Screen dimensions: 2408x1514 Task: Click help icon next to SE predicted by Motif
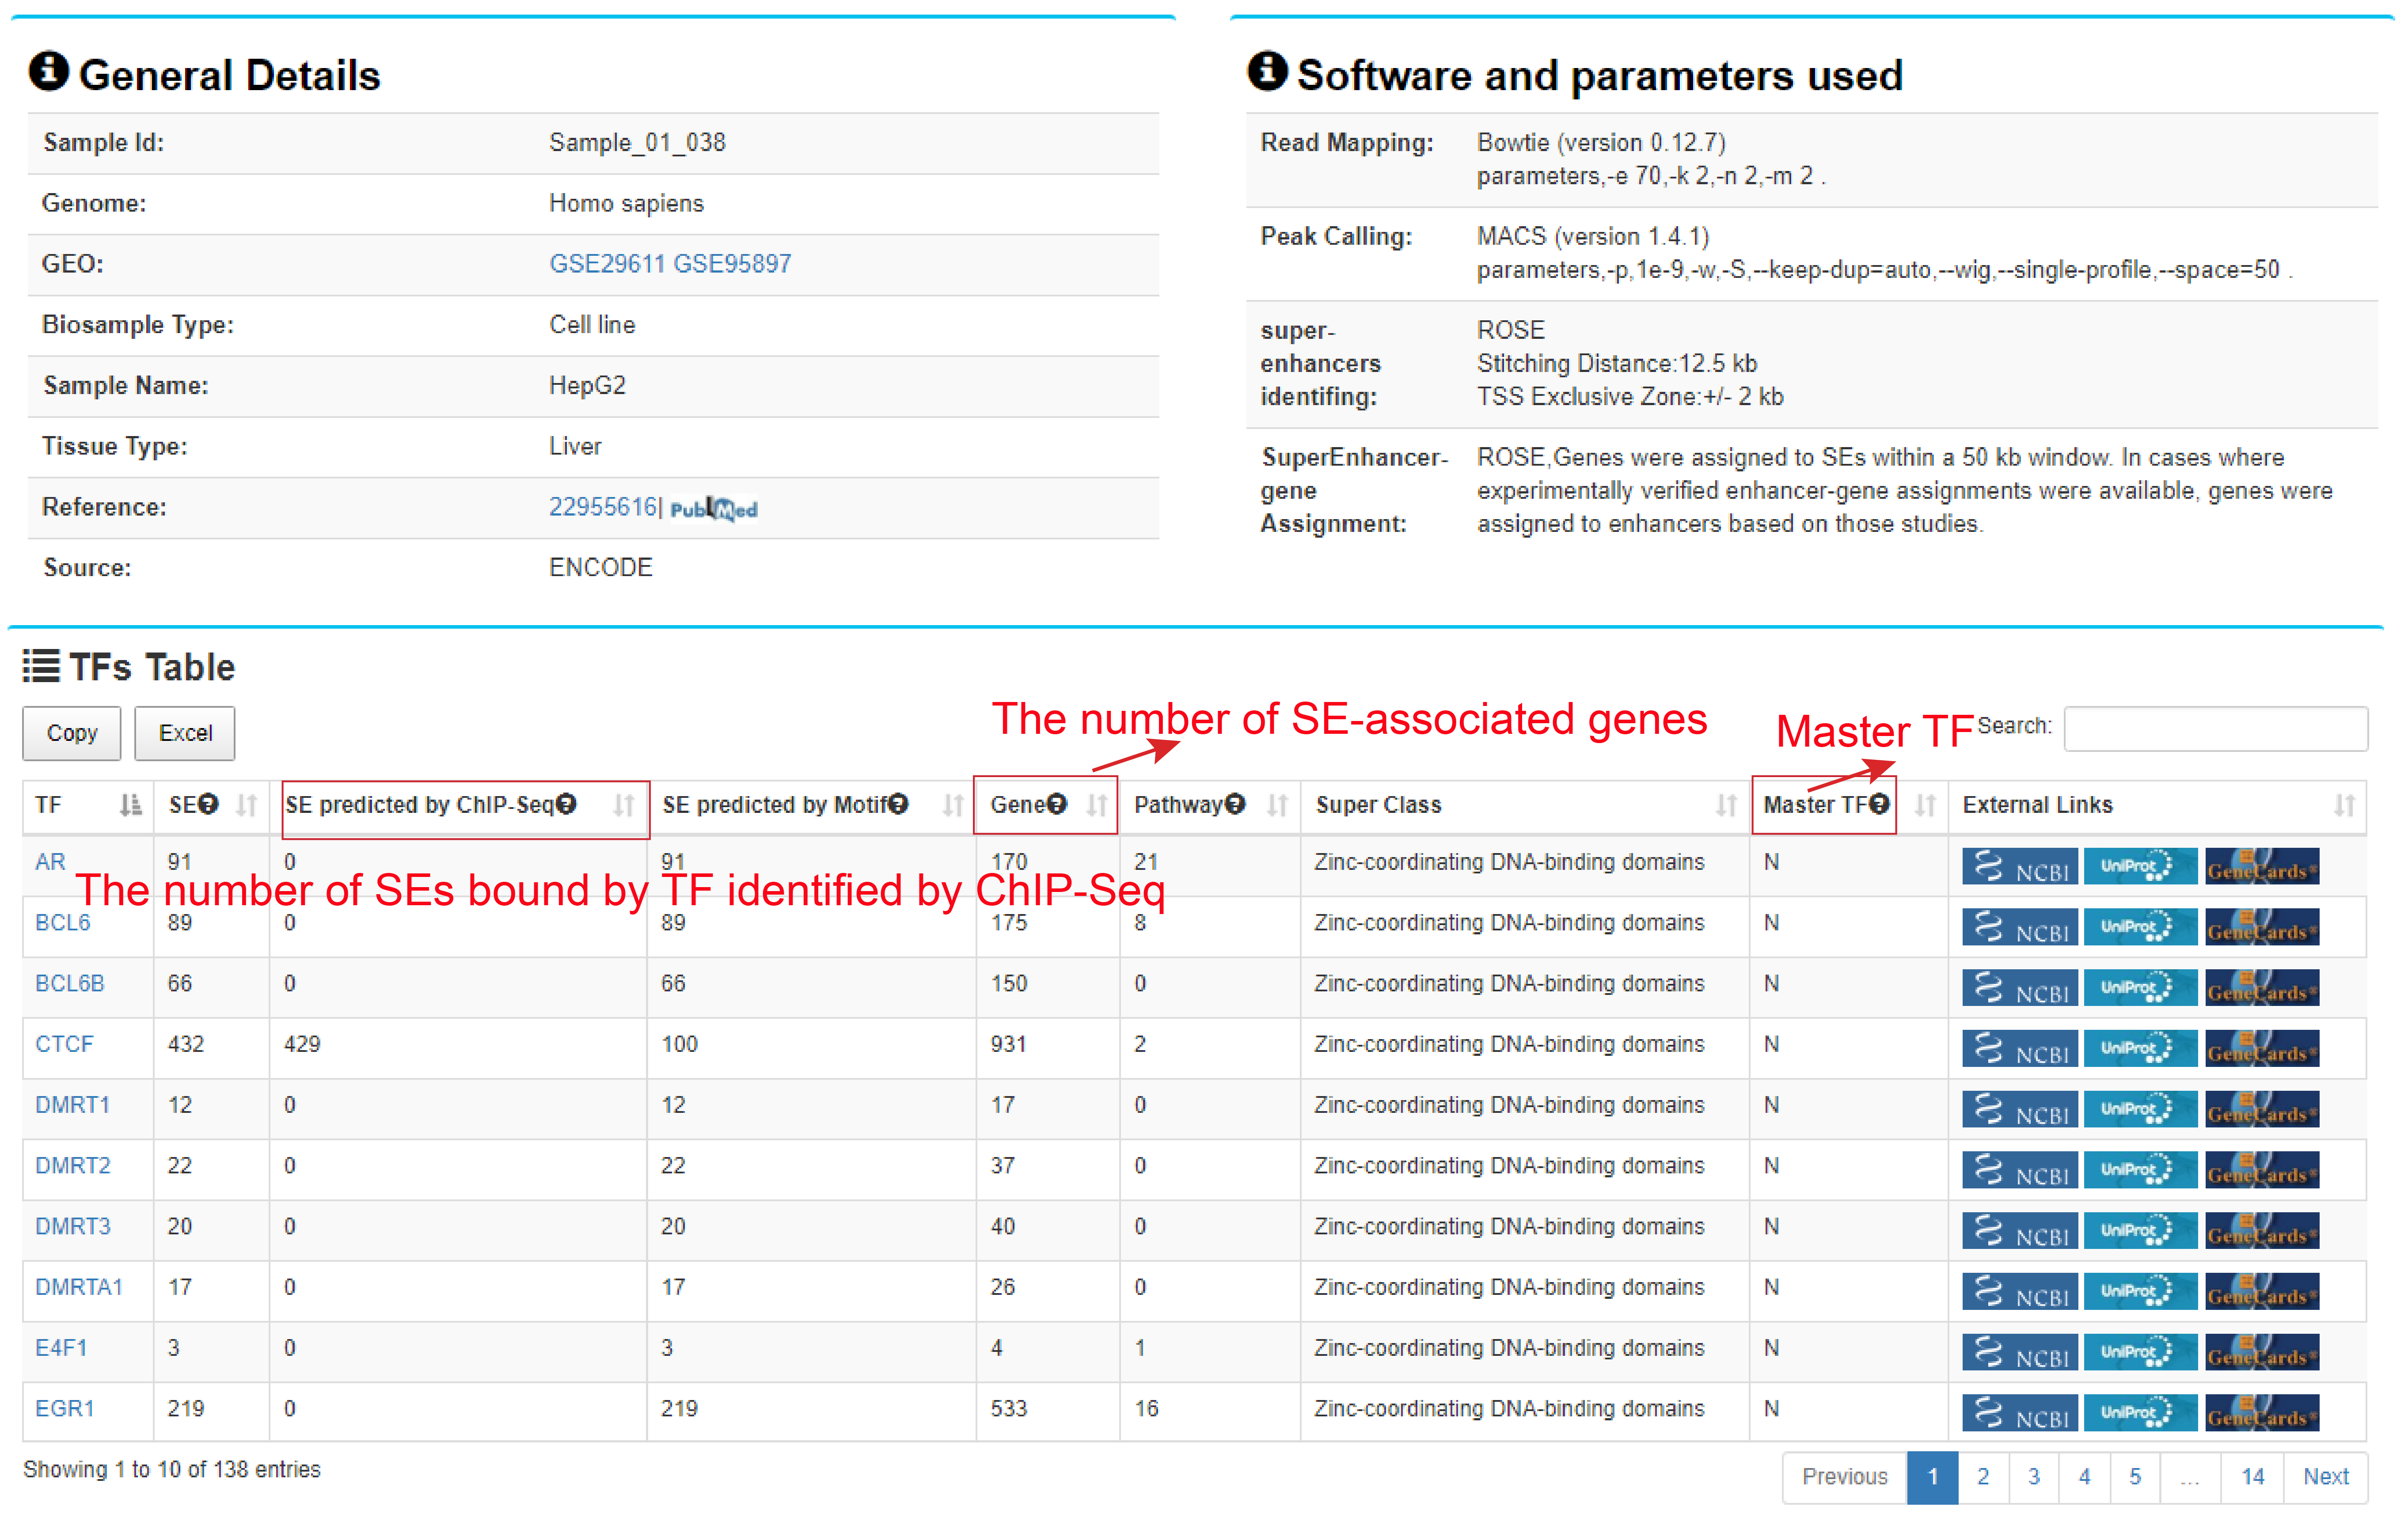[898, 804]
